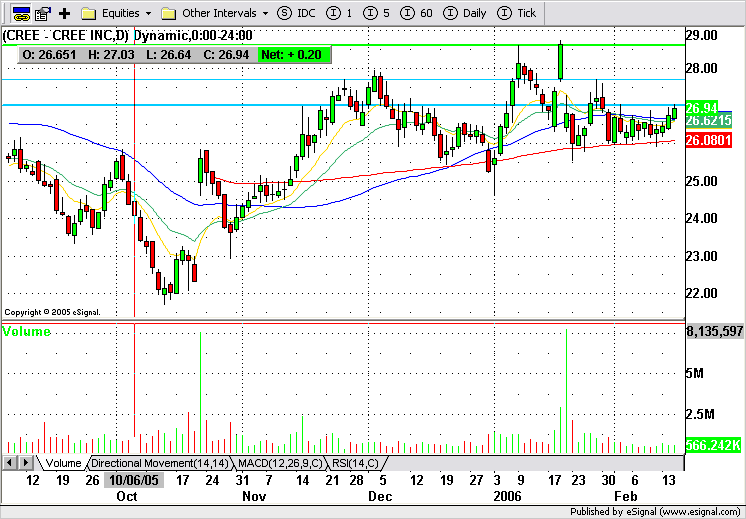This screenshot has width=746, height=519.
Task: Click the CREE INC chart title text
Action: click(128, 36)
